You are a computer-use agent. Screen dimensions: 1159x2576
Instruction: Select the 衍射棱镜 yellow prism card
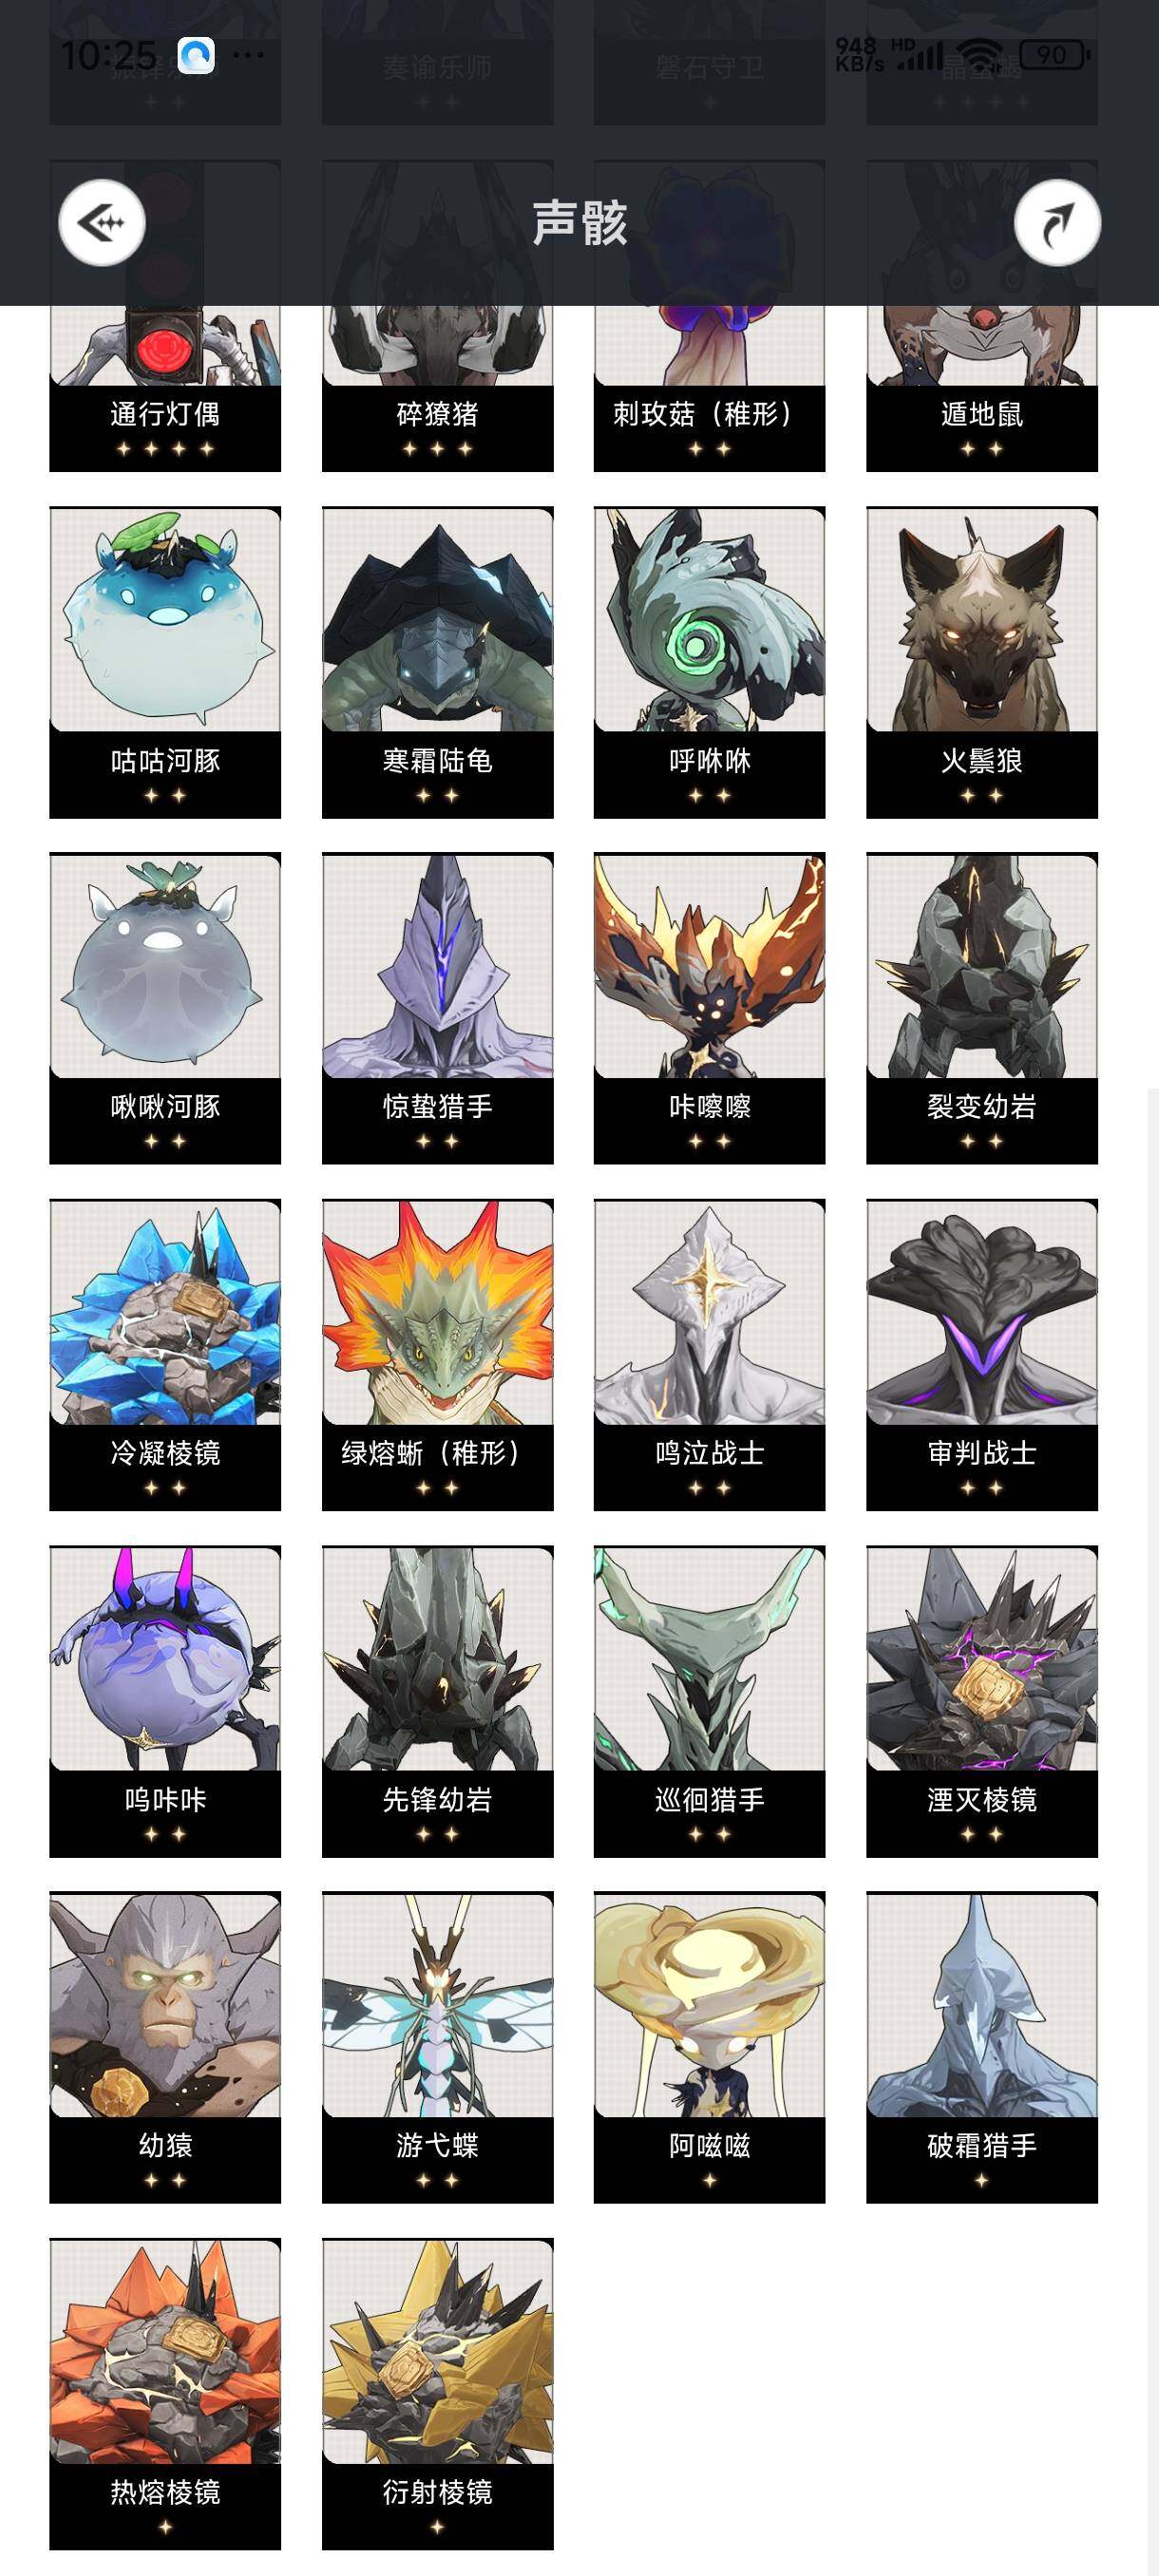437,2394
